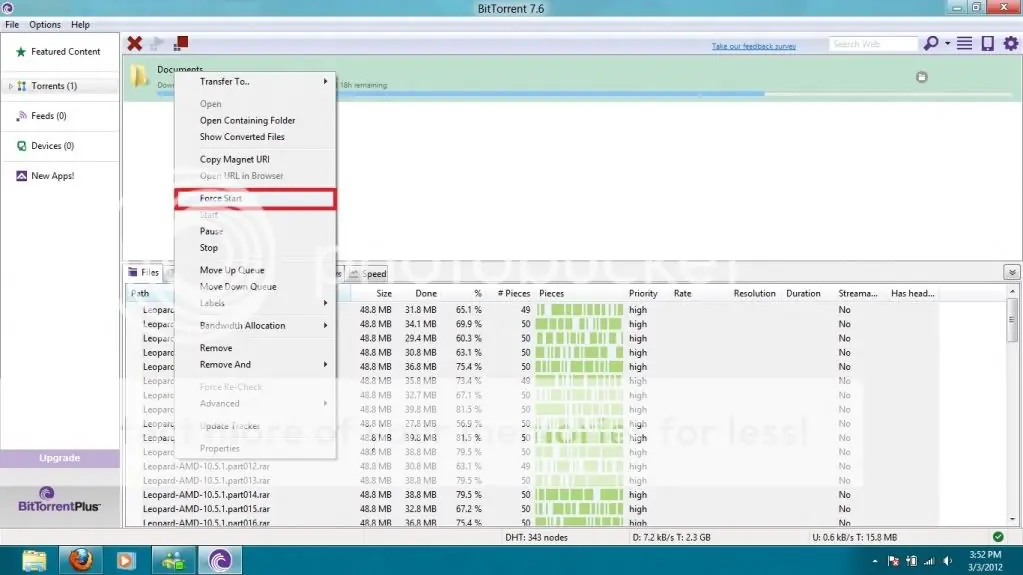Image resolution: width=1023 pixels, height=575 pixels.
Task: Switch to the Files tab
Action: click(x=144, y=273)
